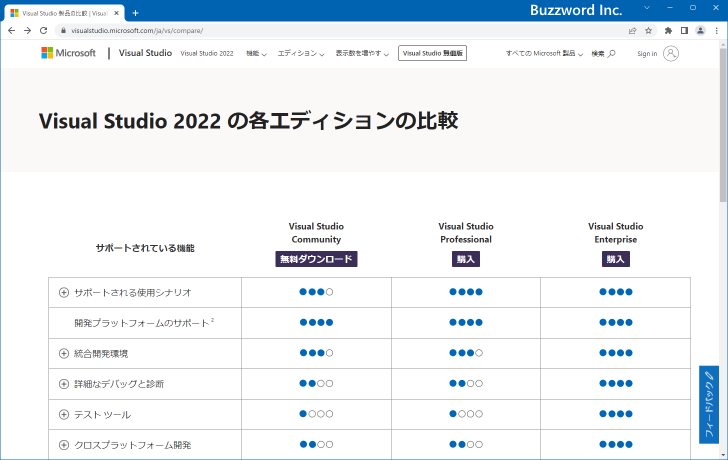Open a new tab with plus button
This screenshot has height=460, width=728.
[135, 13]
